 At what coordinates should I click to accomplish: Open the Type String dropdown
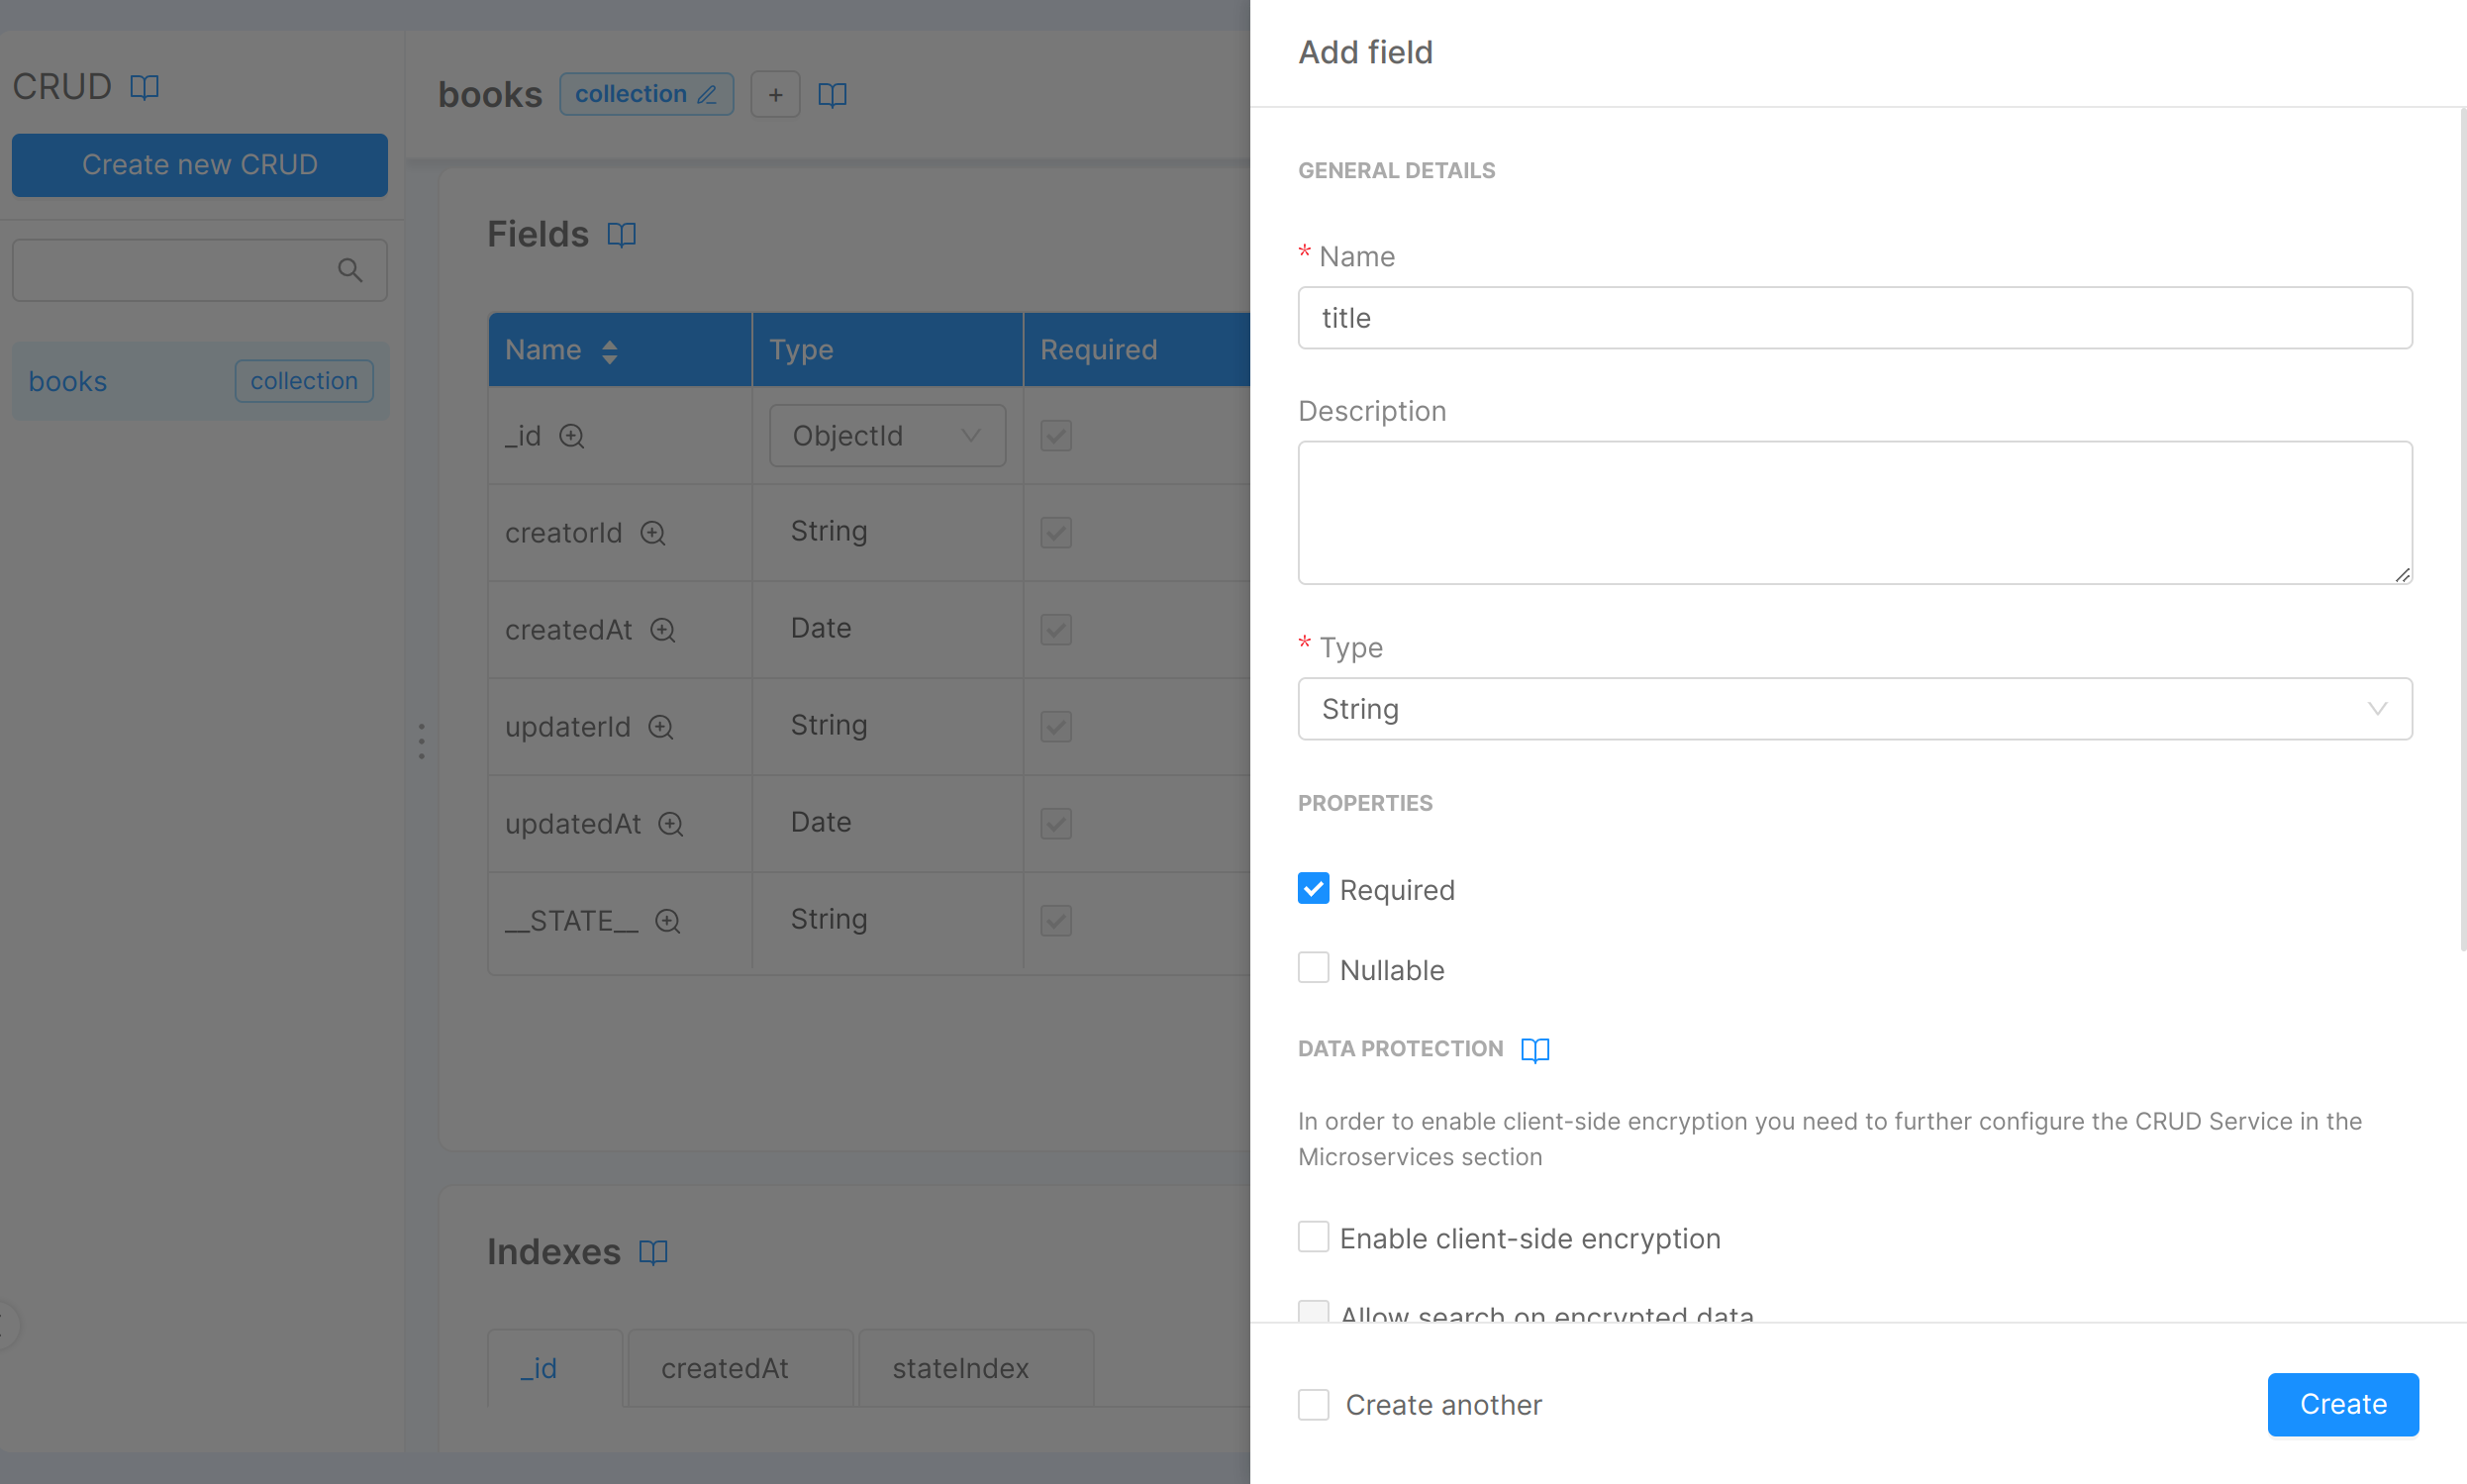tap(1854, 709)
